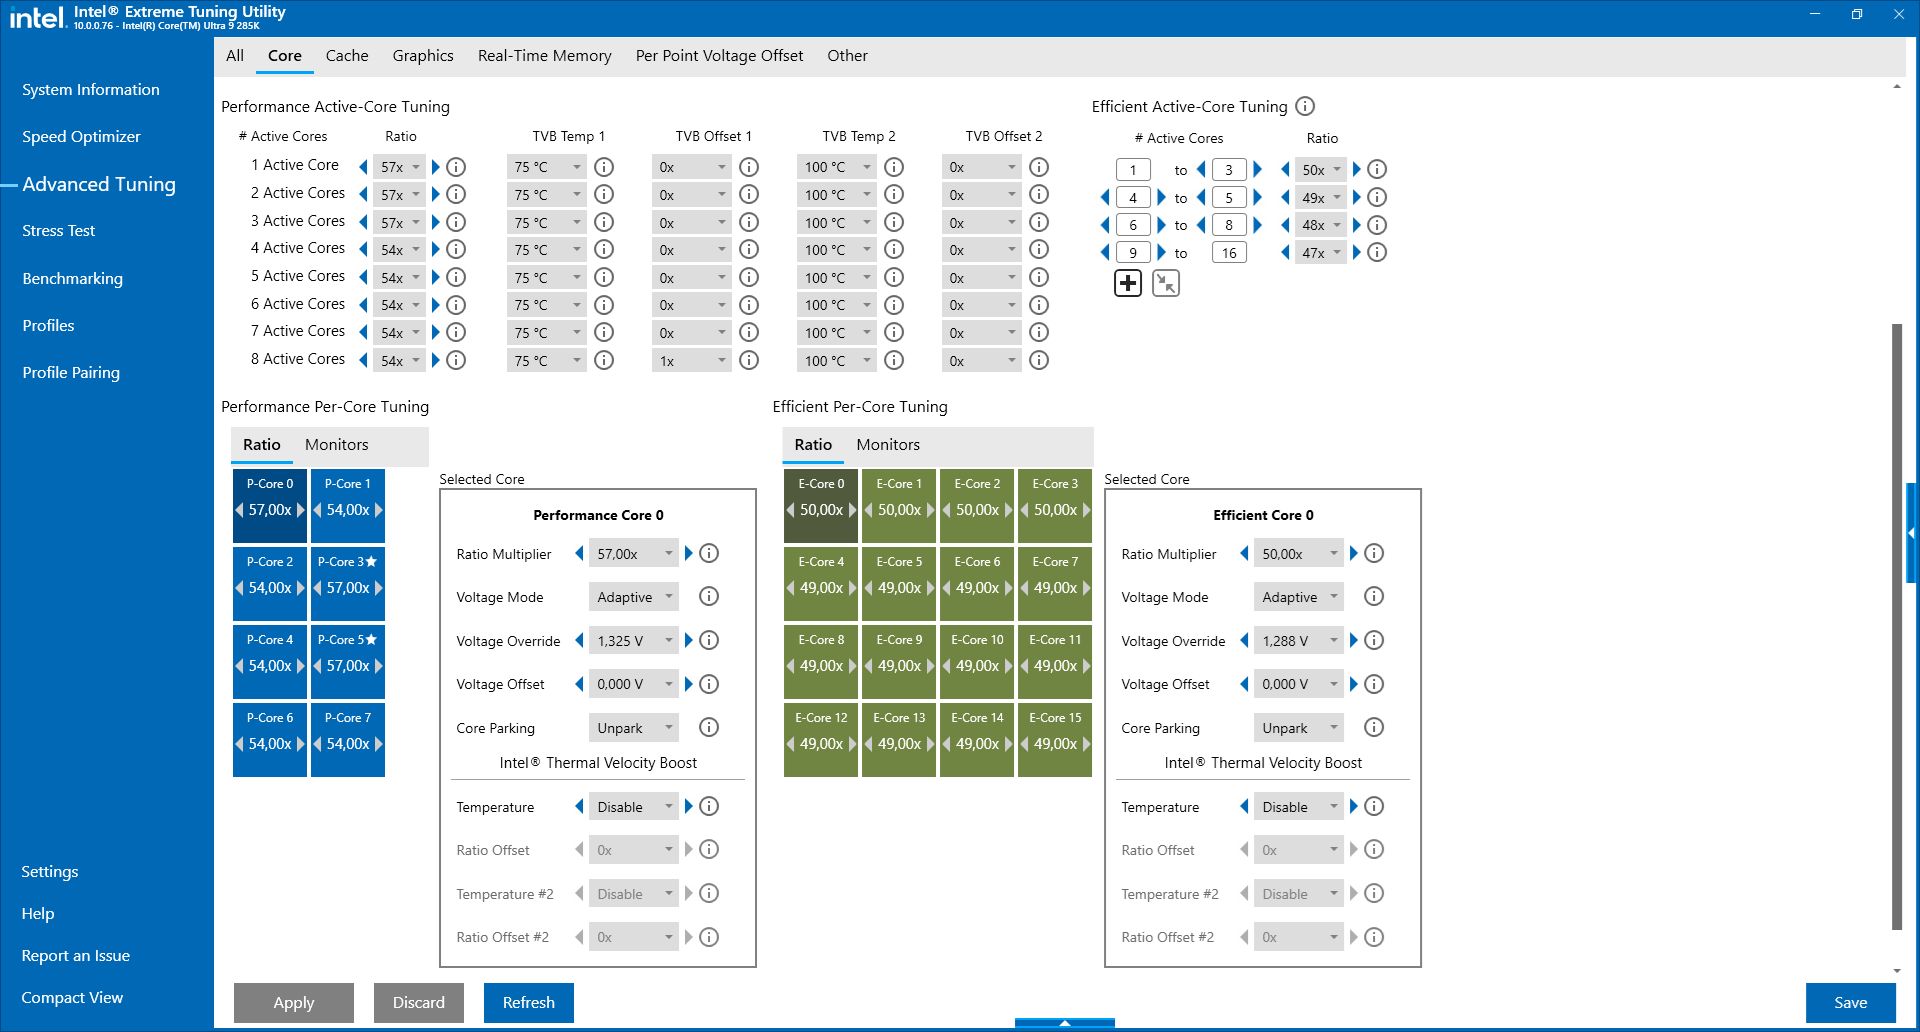This screenshot has height=1032, width=1920.
Task: Decrease E-Core 4 tile ratio with left arrow
Action: (791, 588)
